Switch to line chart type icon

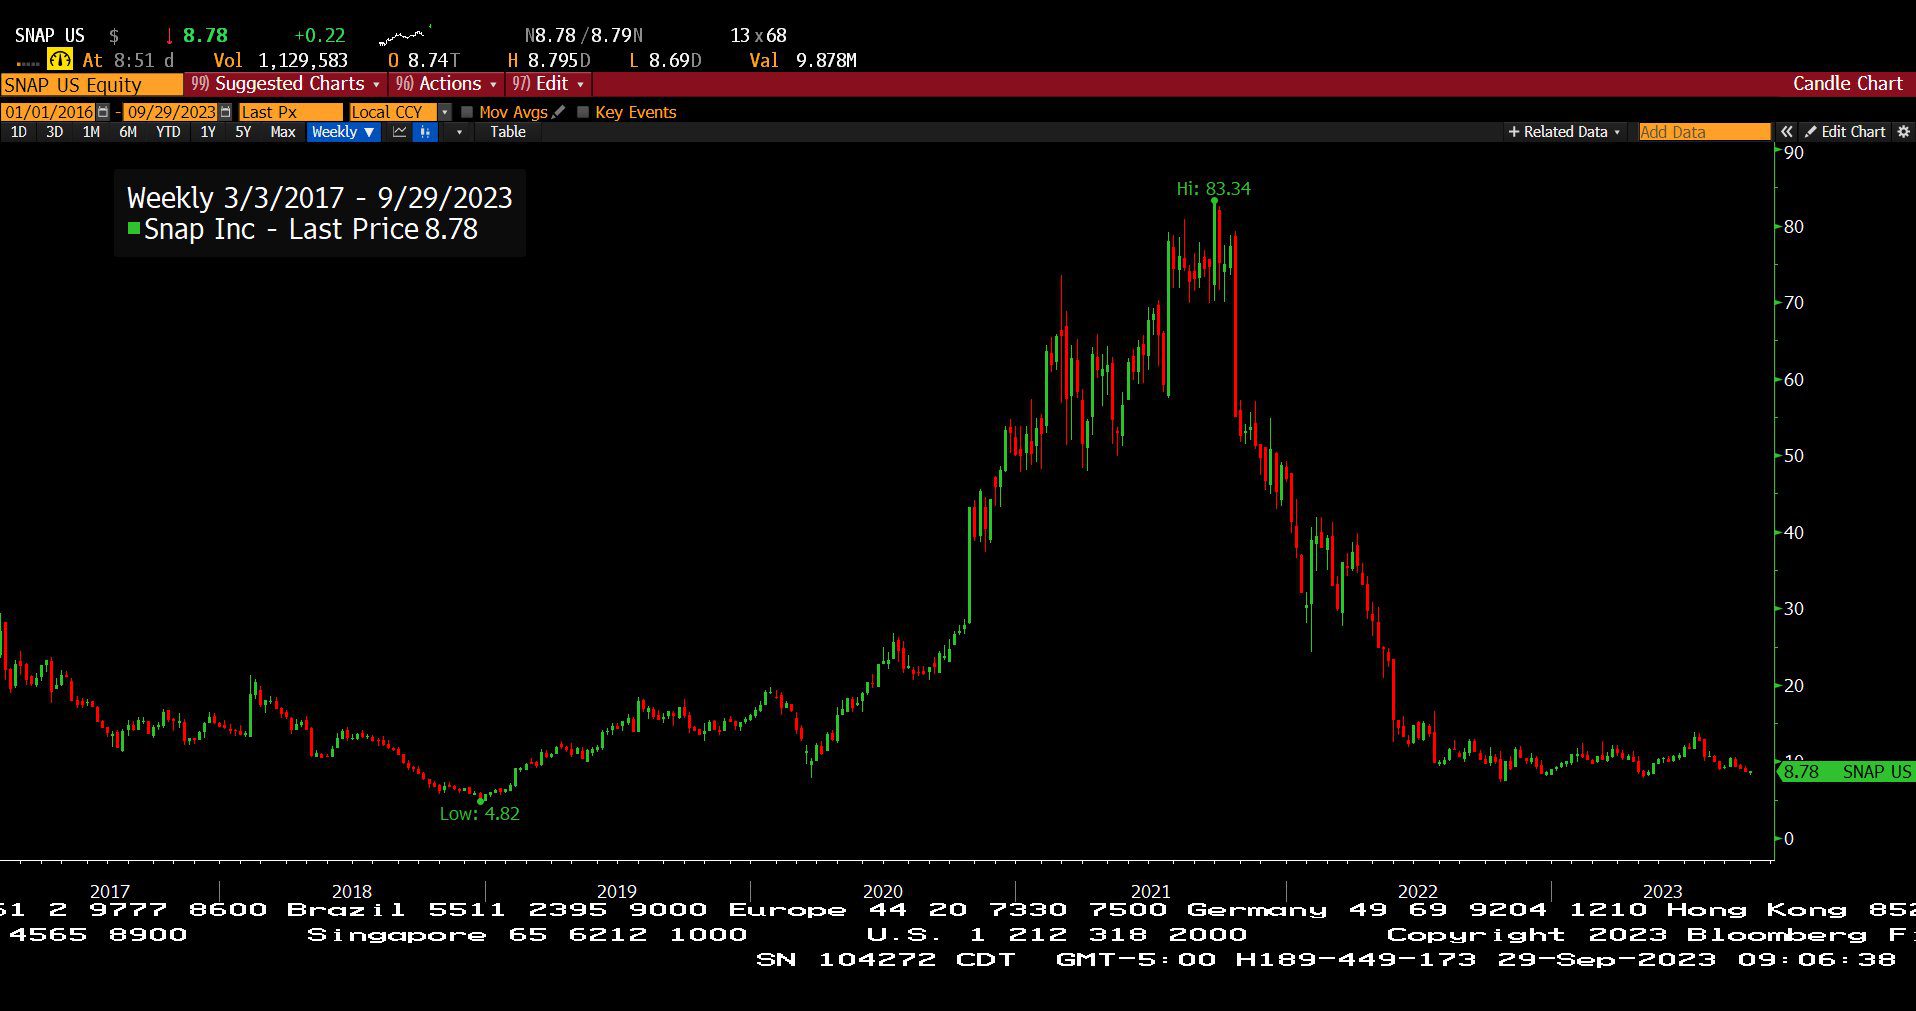pyautogui.click(x=399, y=132)
